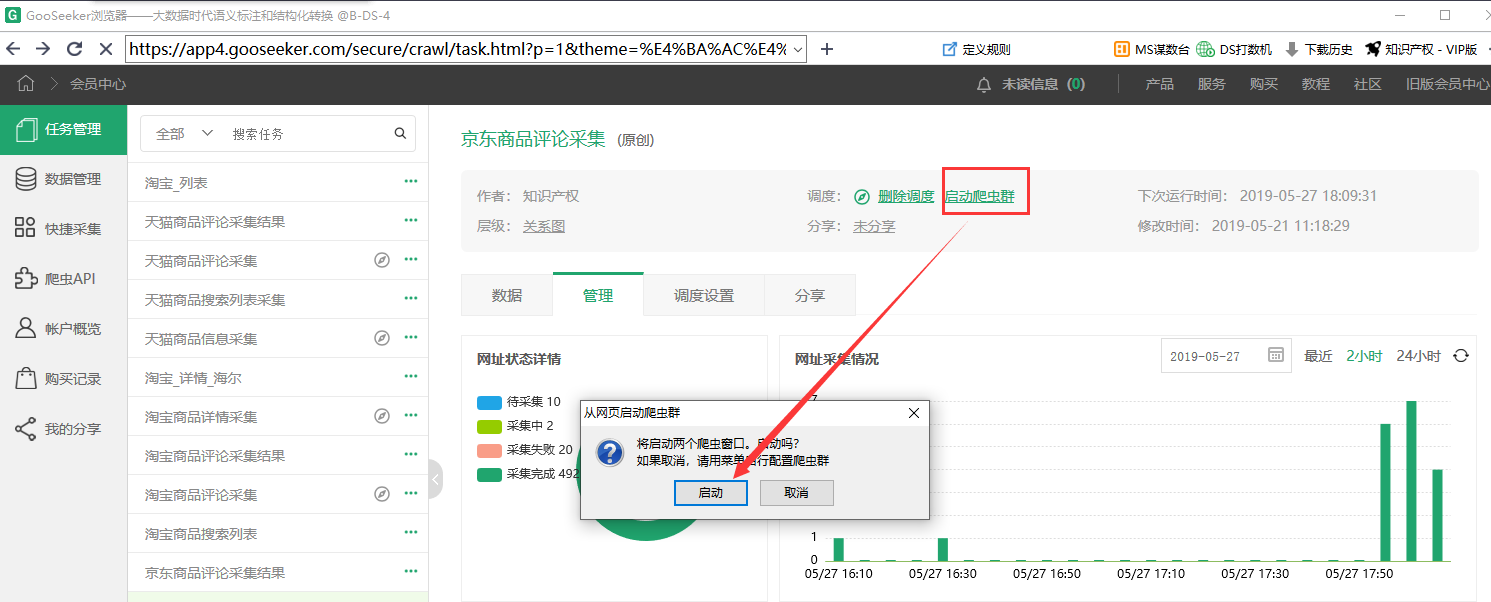Screen dimensions: 1491x602
Task: Switch to the 调度设置 tab
Action: click(704, 295)
